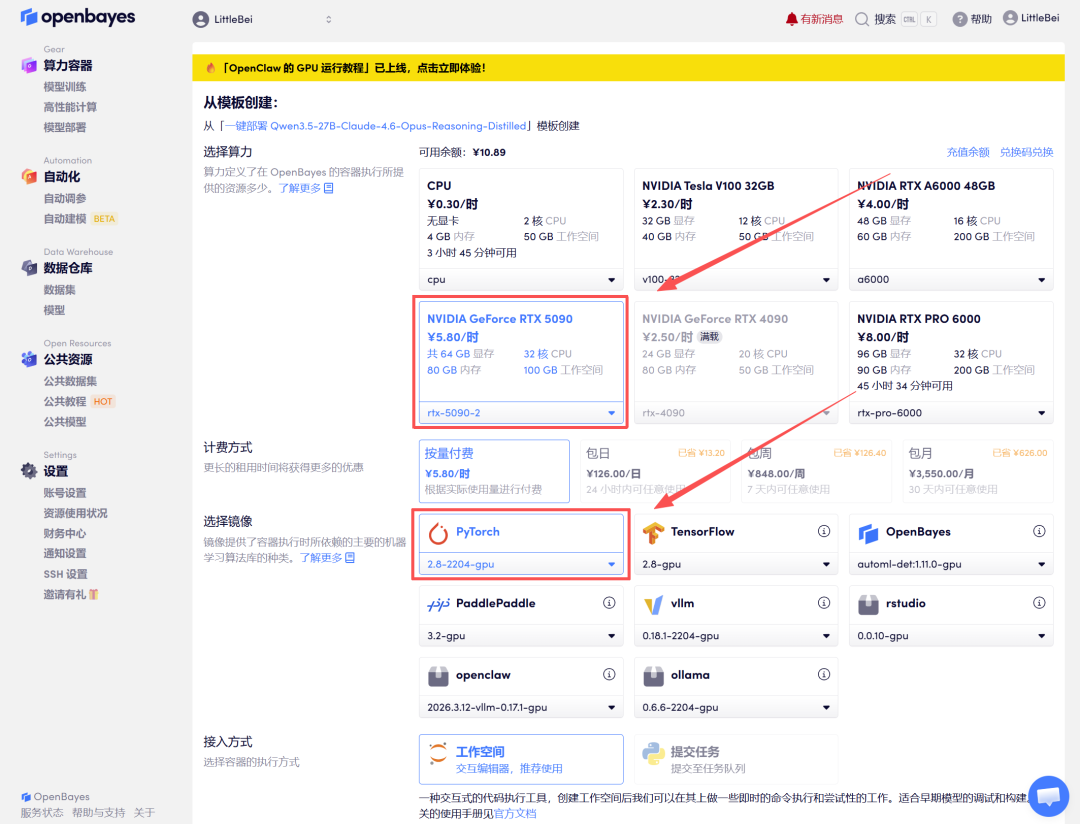This screenshot has height=824, width=1080.
Task: Click the LittleBei avatar icon at top right
Action: click(1010, 18)
